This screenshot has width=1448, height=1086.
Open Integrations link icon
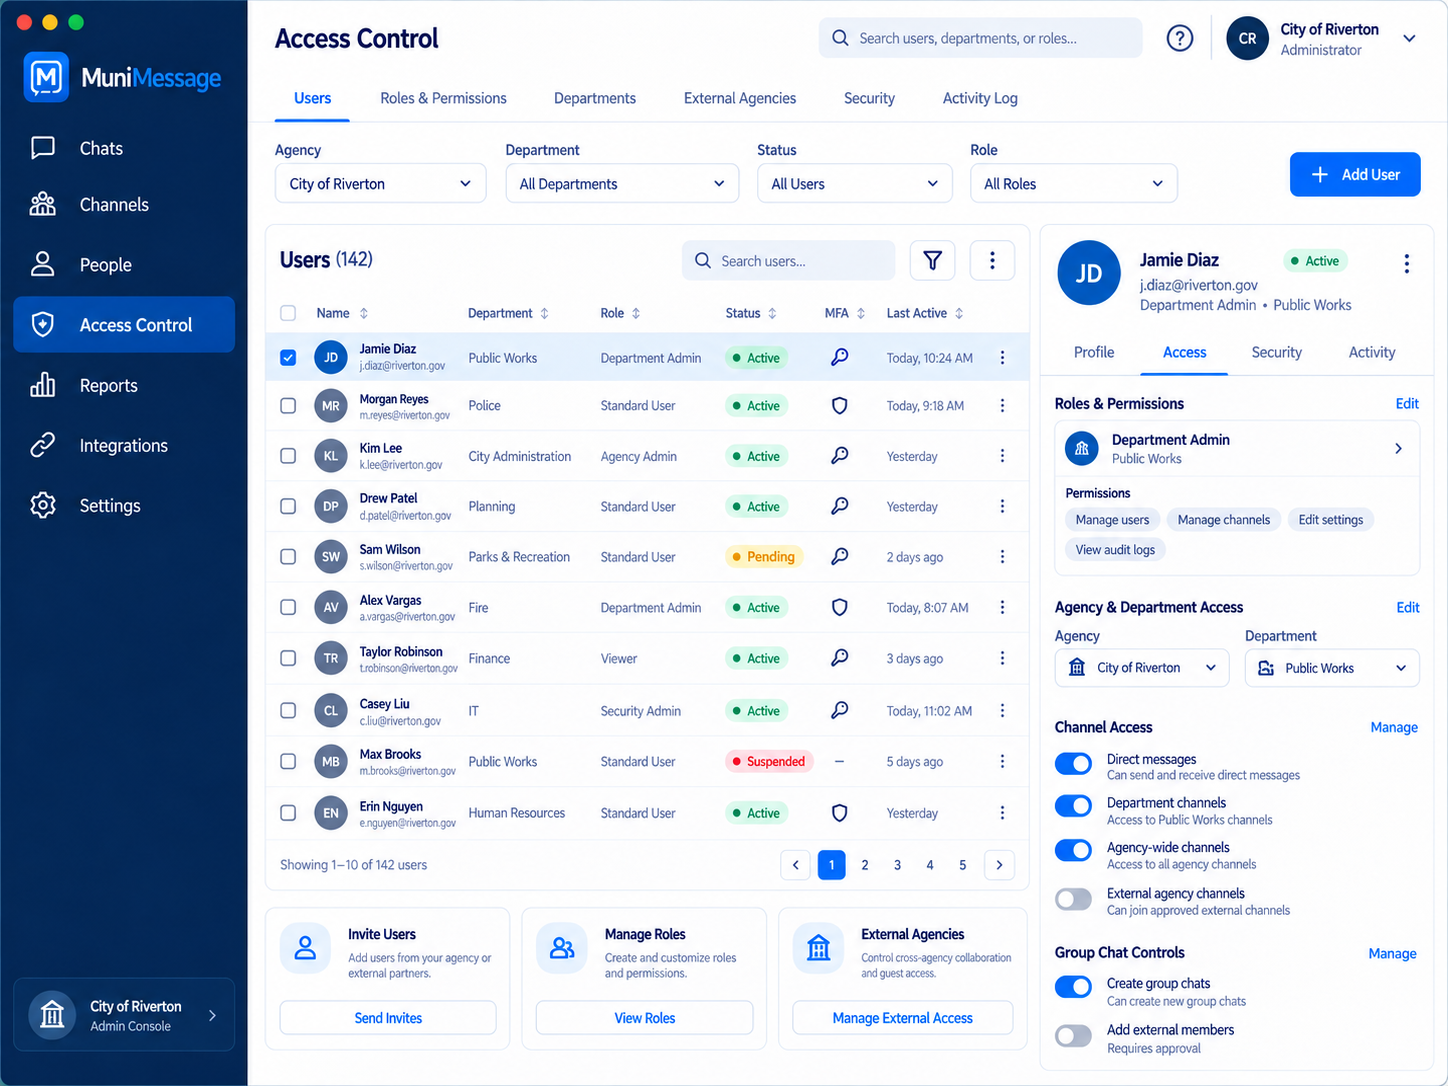tap(42, 445)
